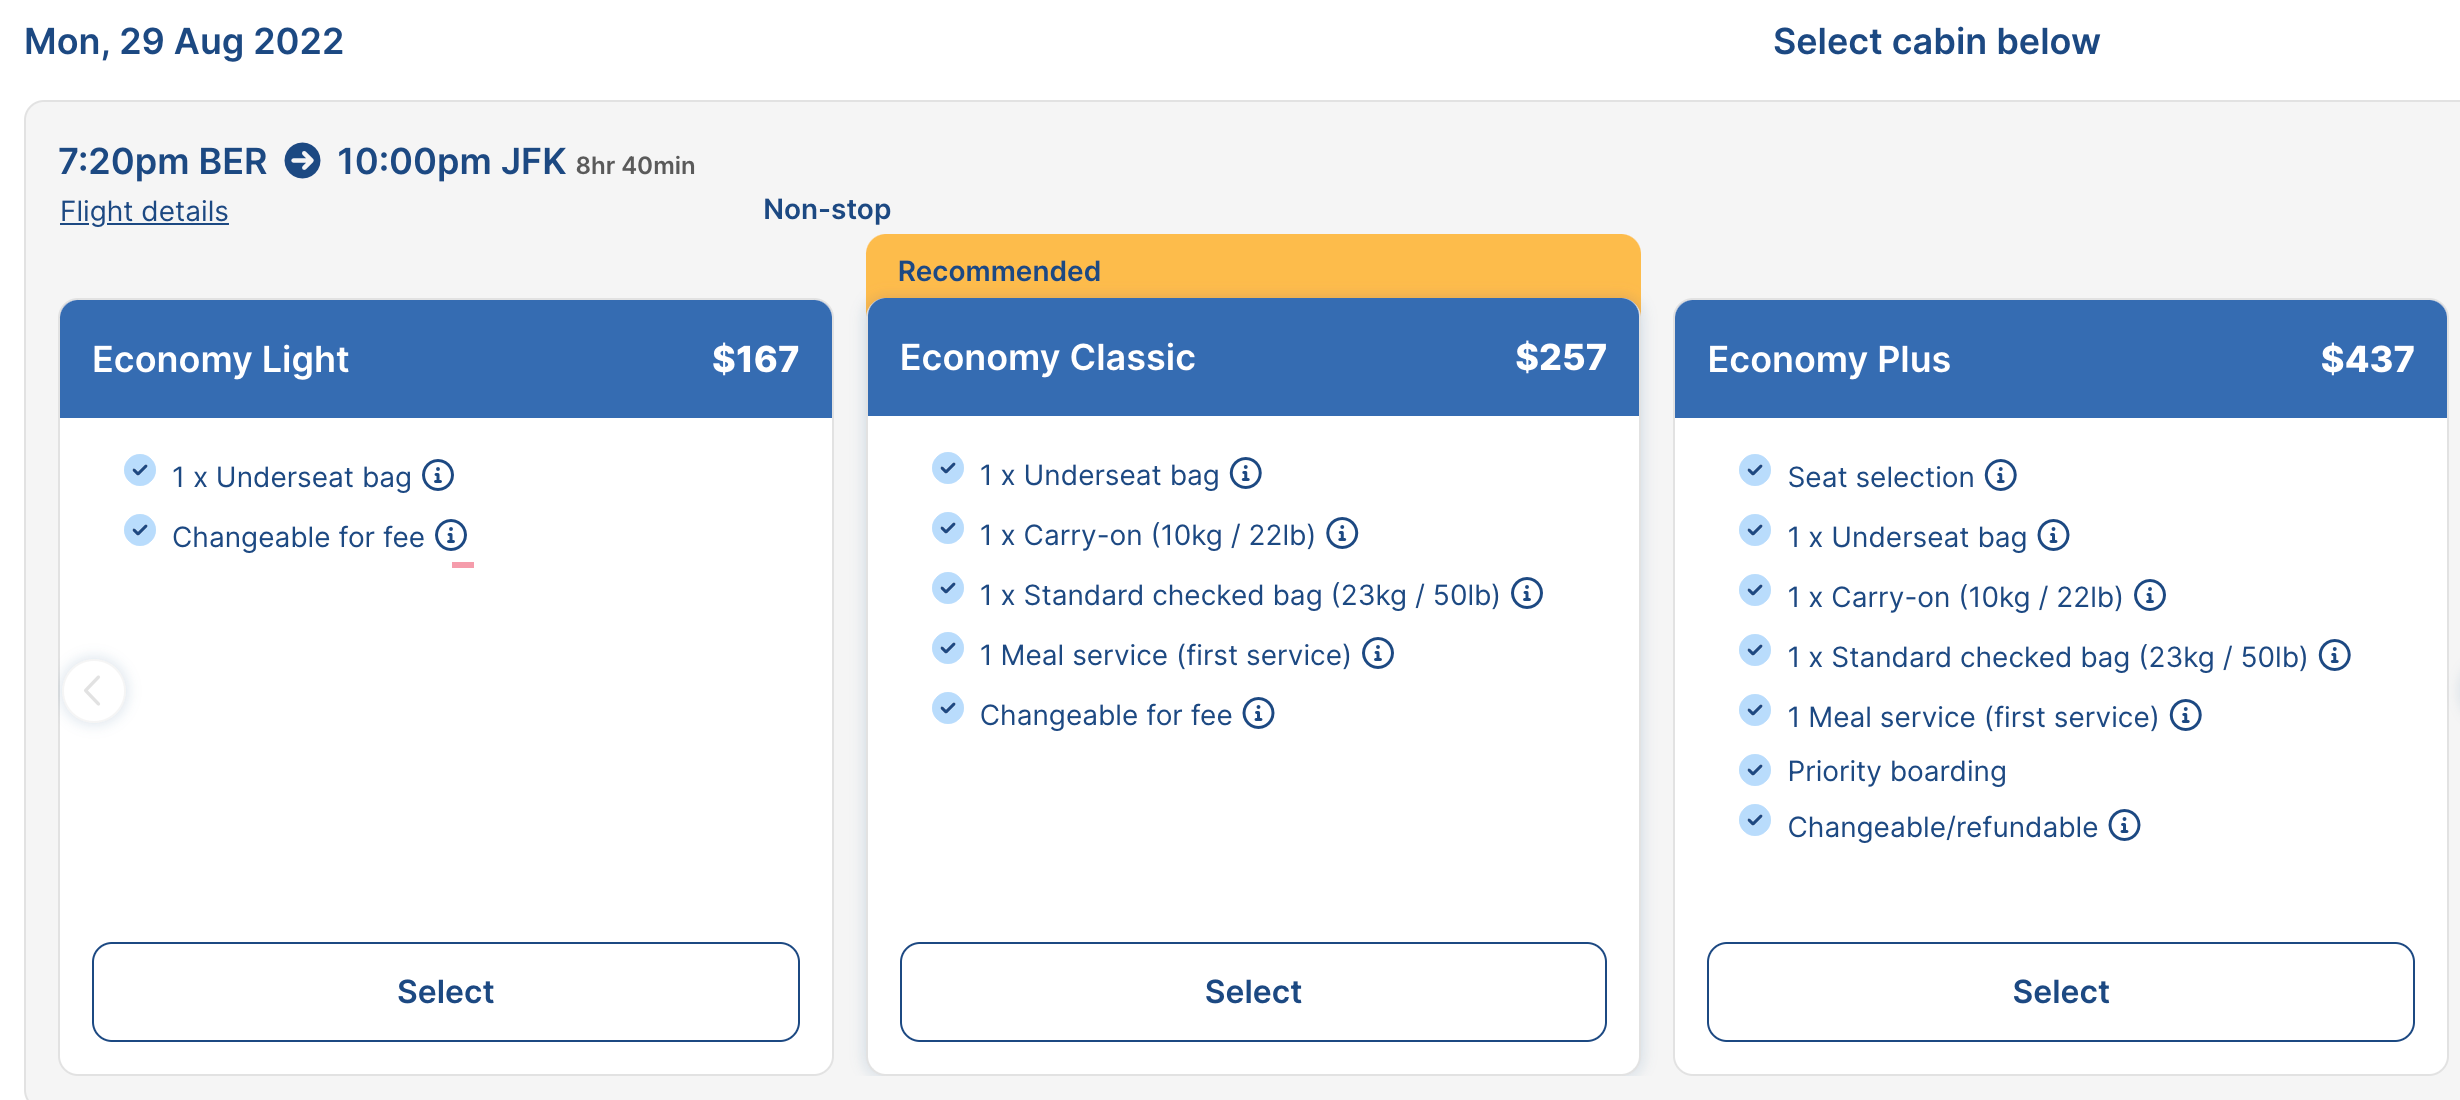Open info for Economy Light changeable fee
Viewport: 2460px width, 1100px height.
pyautogui.click(x=451, y=535)
